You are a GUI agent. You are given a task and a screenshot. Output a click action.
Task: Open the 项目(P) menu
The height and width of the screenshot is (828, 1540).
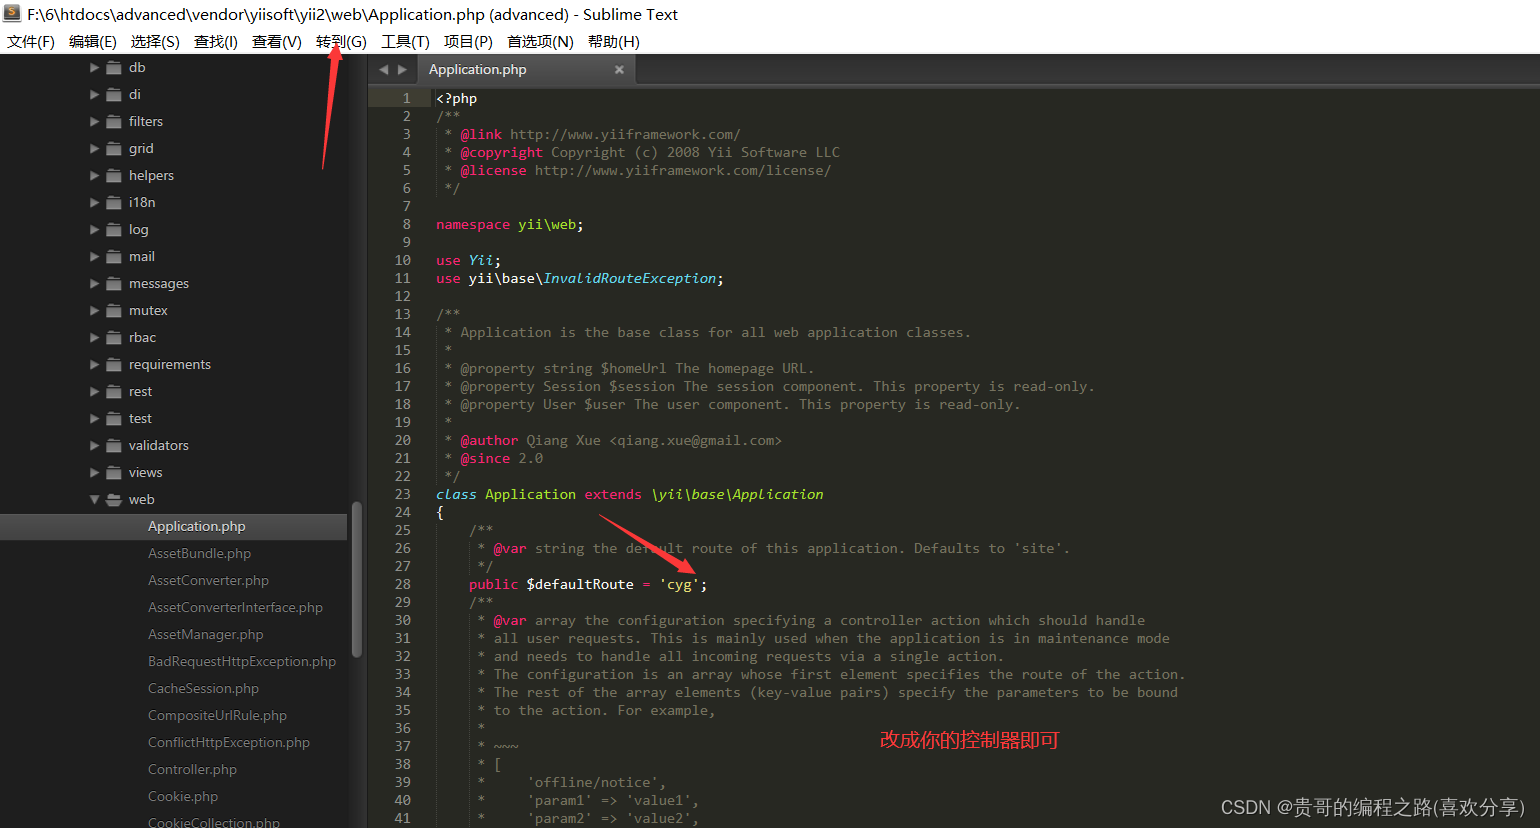click(x=468, y=41)
